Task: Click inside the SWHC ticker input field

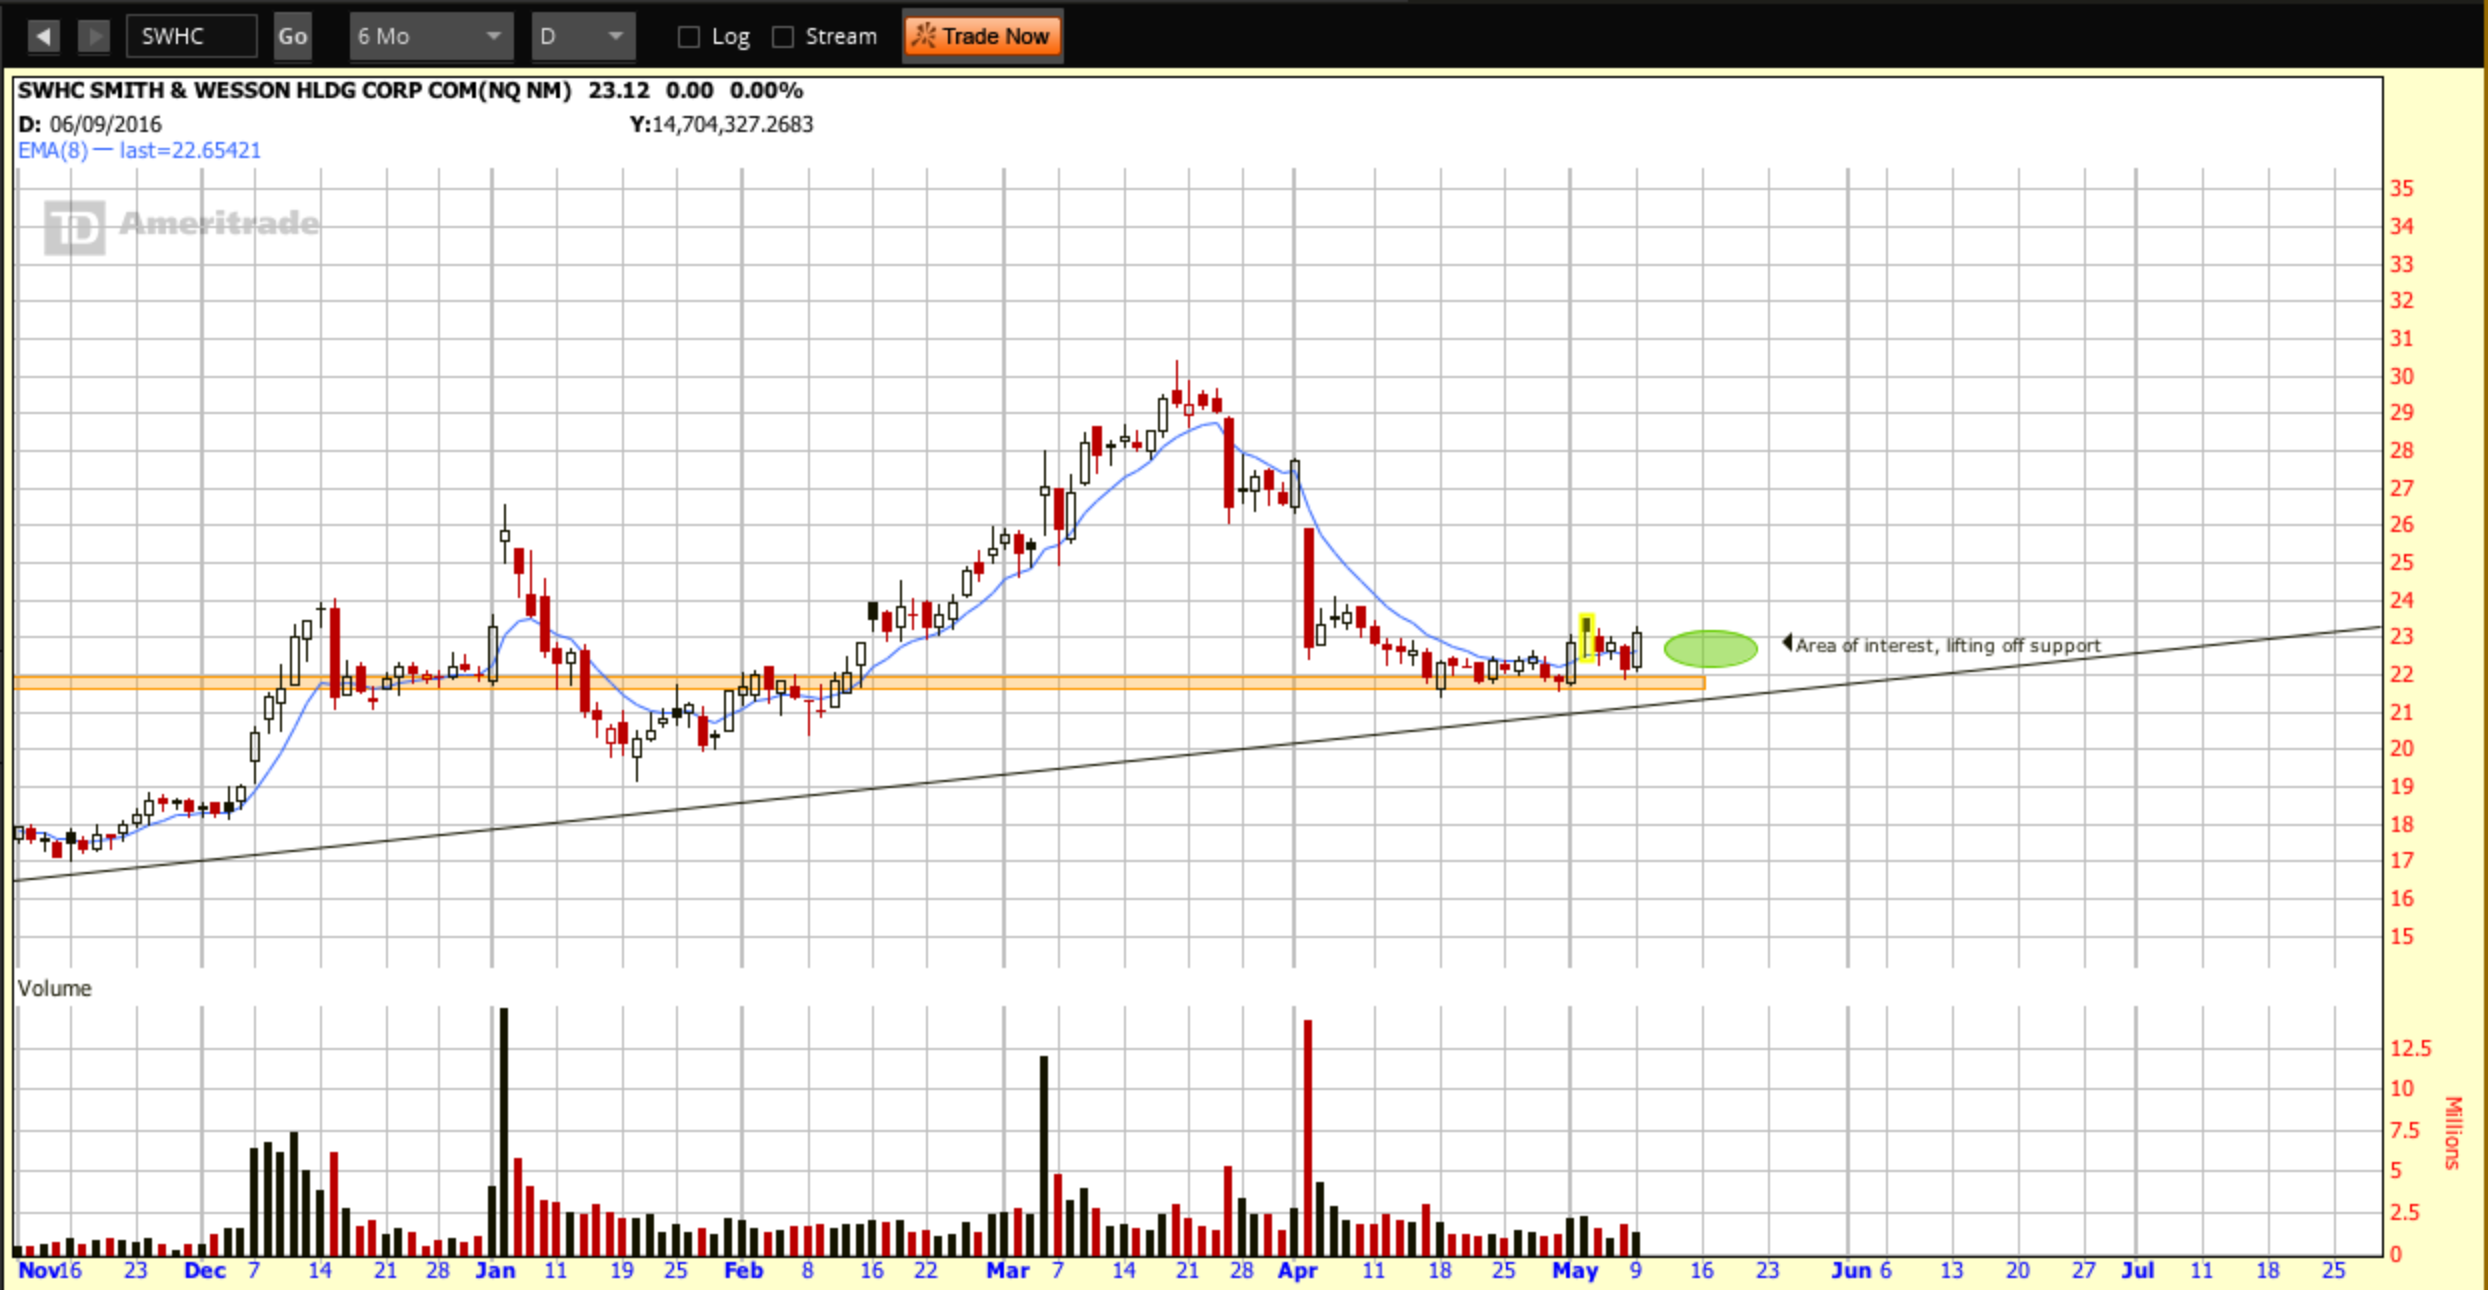Action: (190, 35)
